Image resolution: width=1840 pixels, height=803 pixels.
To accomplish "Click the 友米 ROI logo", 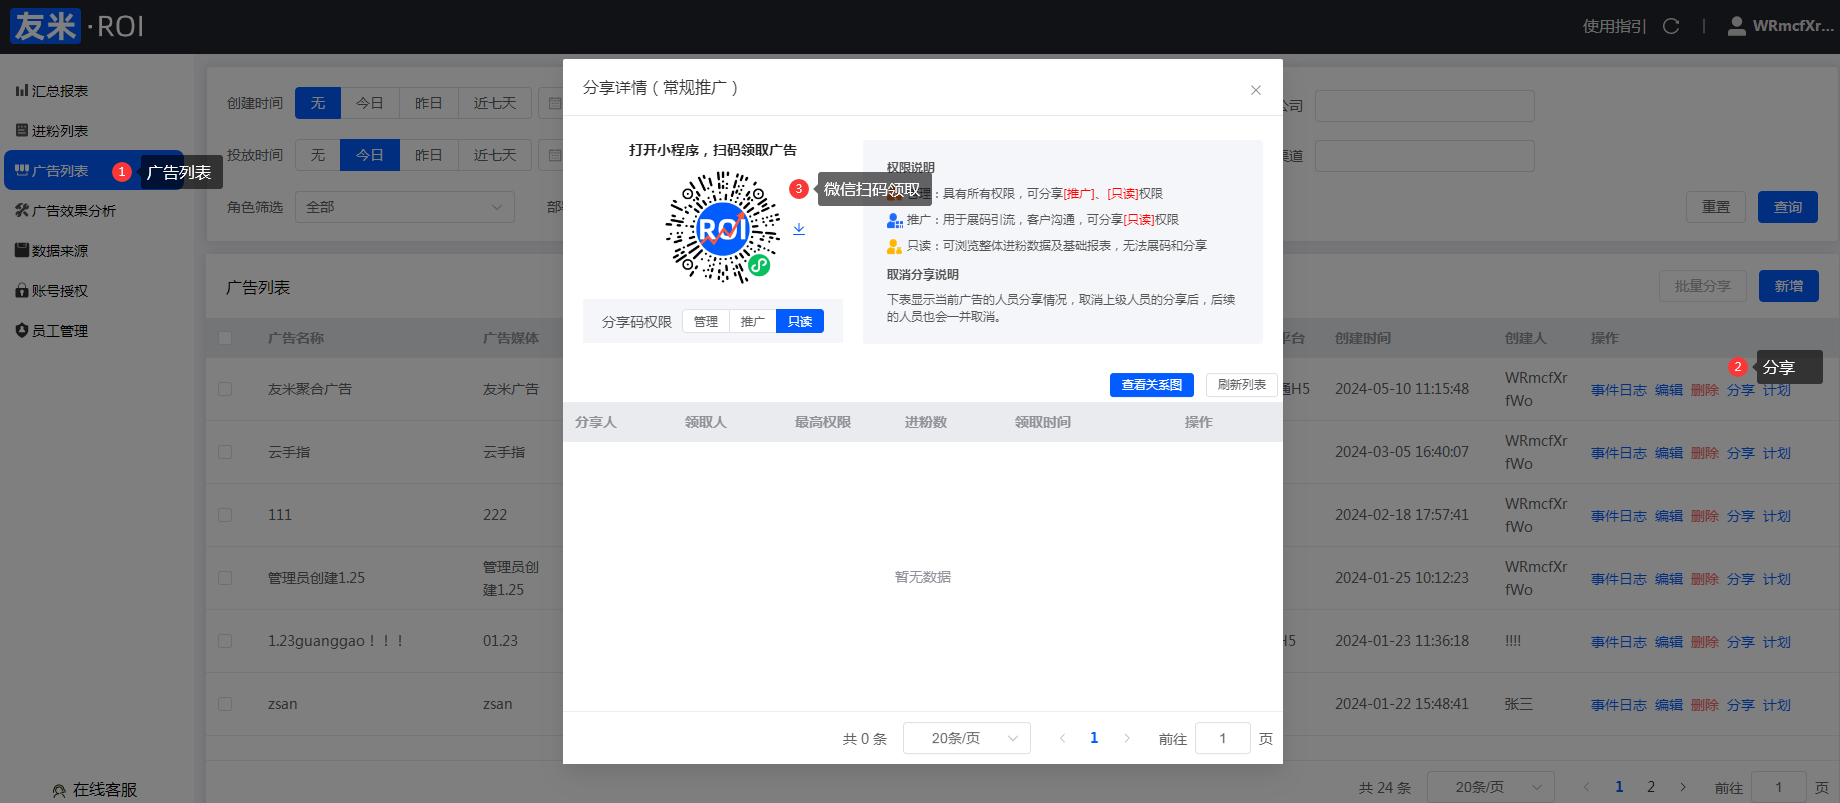I will click(x=77, y=26).
